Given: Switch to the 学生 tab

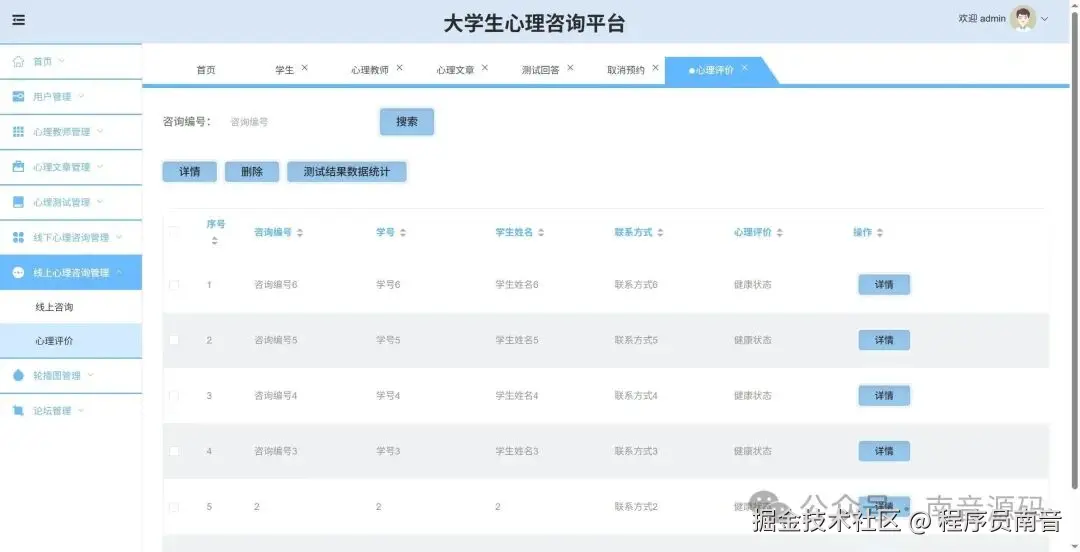Looking at the screenshot, I should click(x=284, y=70).
